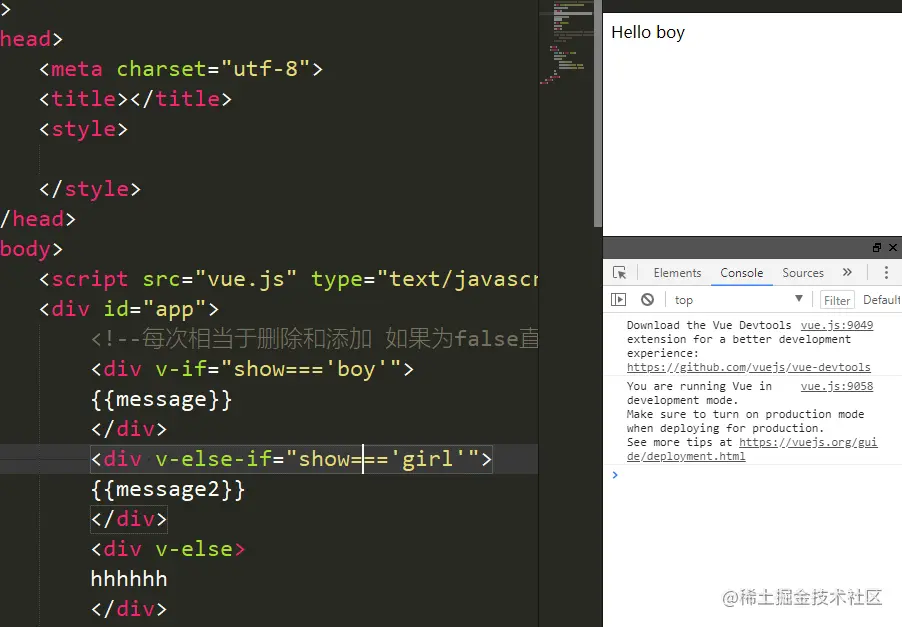Click the code minimap preview
Image resolution: width=902 pixels, height=627 pixels.
pos(567,43)
